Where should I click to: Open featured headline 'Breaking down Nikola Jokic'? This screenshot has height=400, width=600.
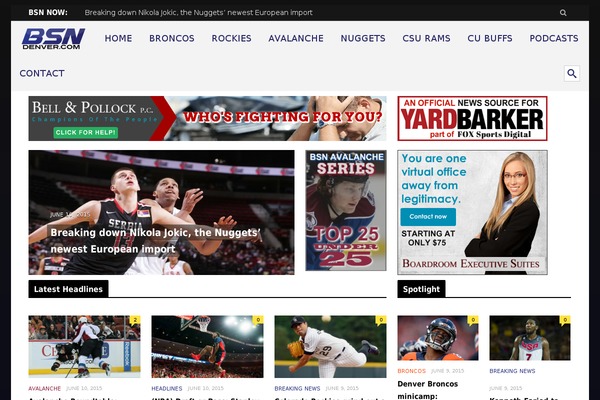[x=155, y=241]
